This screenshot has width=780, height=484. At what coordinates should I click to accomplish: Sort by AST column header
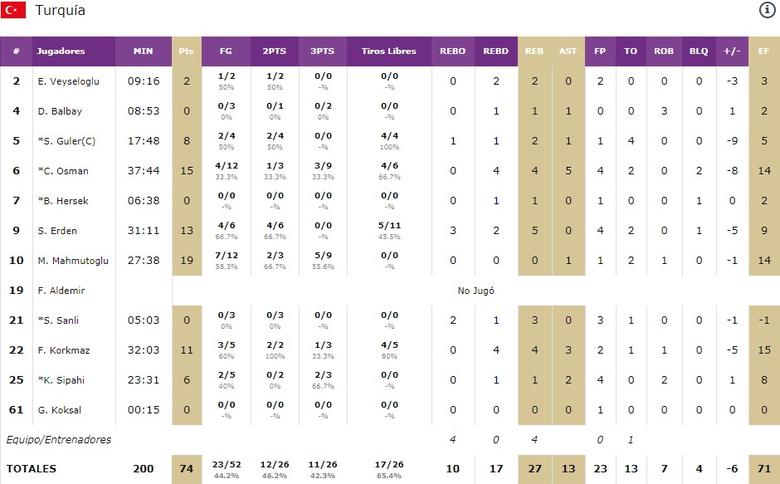pos(568,51)
